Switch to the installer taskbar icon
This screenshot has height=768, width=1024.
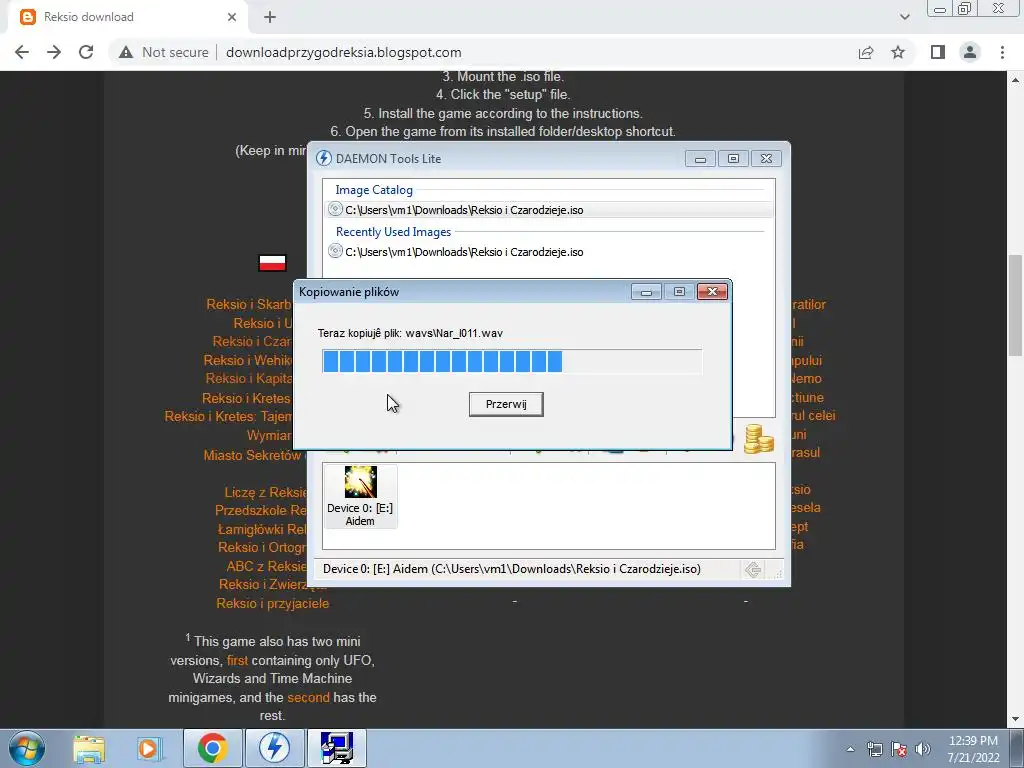(337, 748)
